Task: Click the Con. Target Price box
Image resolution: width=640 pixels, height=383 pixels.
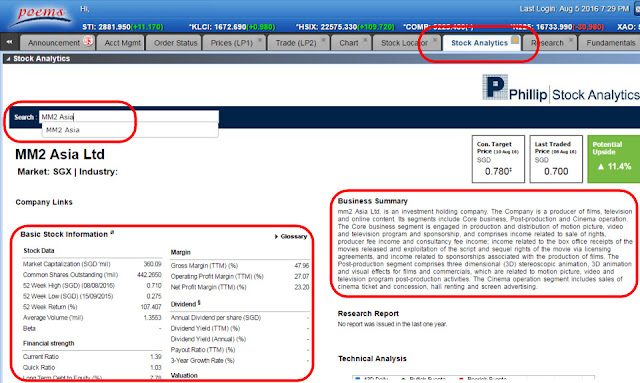Action: (498, 159)
